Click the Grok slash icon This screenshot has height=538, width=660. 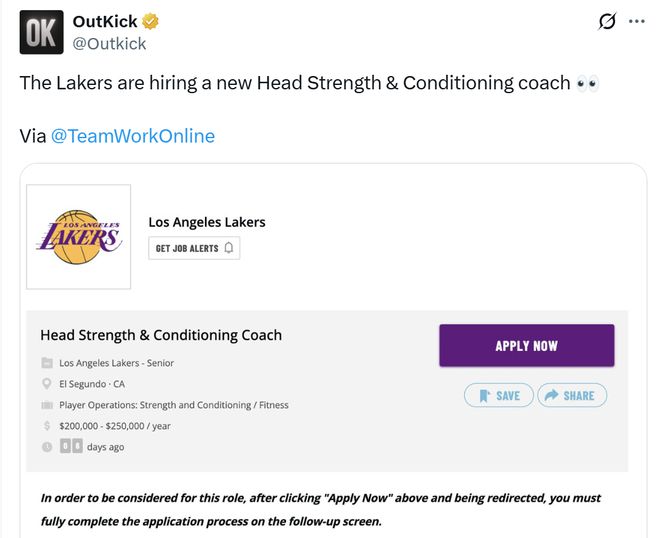coord(606,22)
